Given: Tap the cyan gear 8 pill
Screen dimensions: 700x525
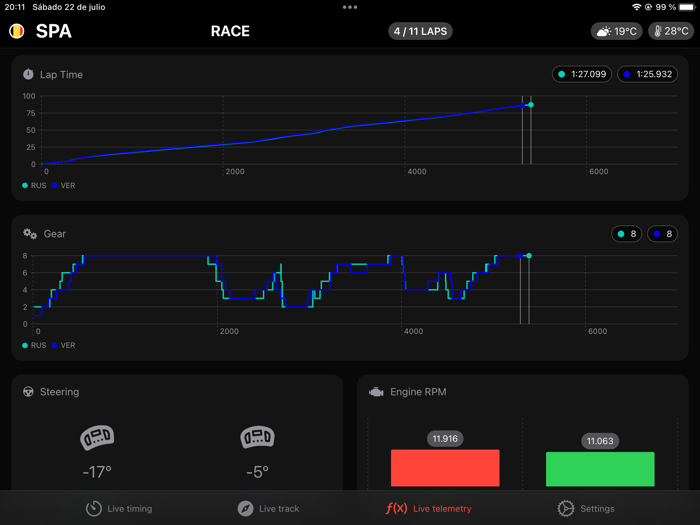Looking at the screenshot, I should click(626, 234).
